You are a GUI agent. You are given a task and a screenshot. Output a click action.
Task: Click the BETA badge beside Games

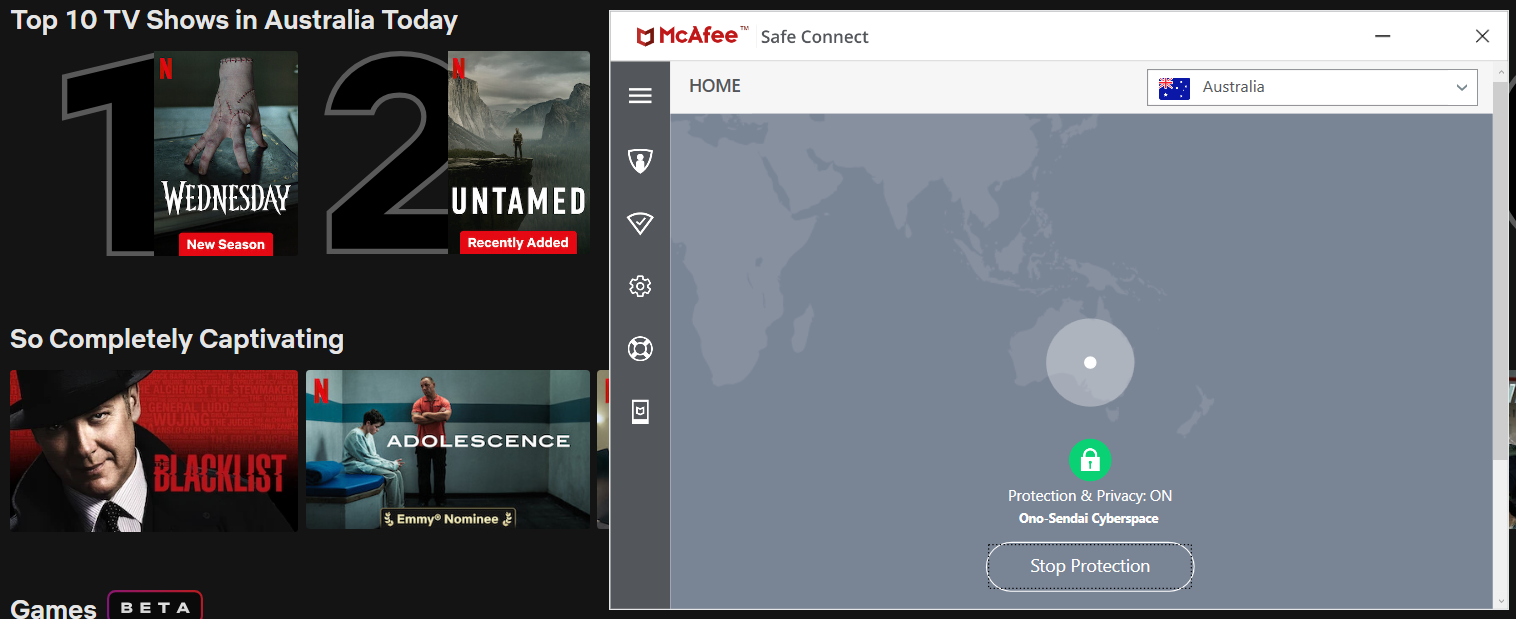tap(155, 607)
